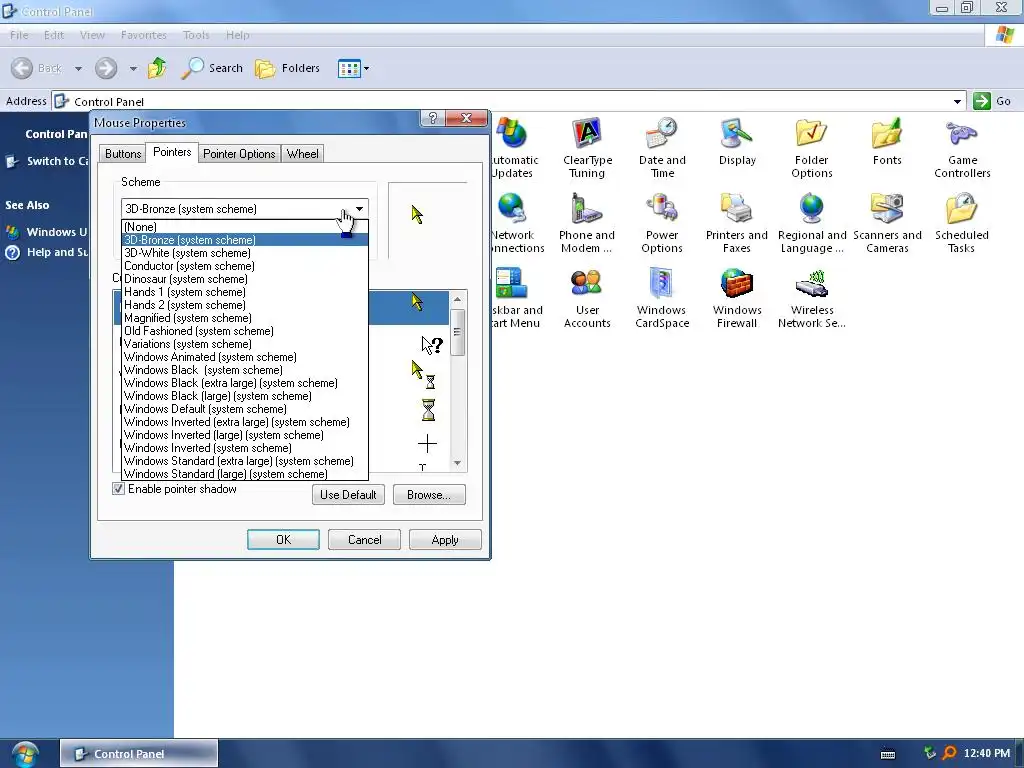Image resolution: width=1024 pixels, height=768 pixels.
Task: Choose Windows Standard (extra large) scheme
Action: [245, 461]
